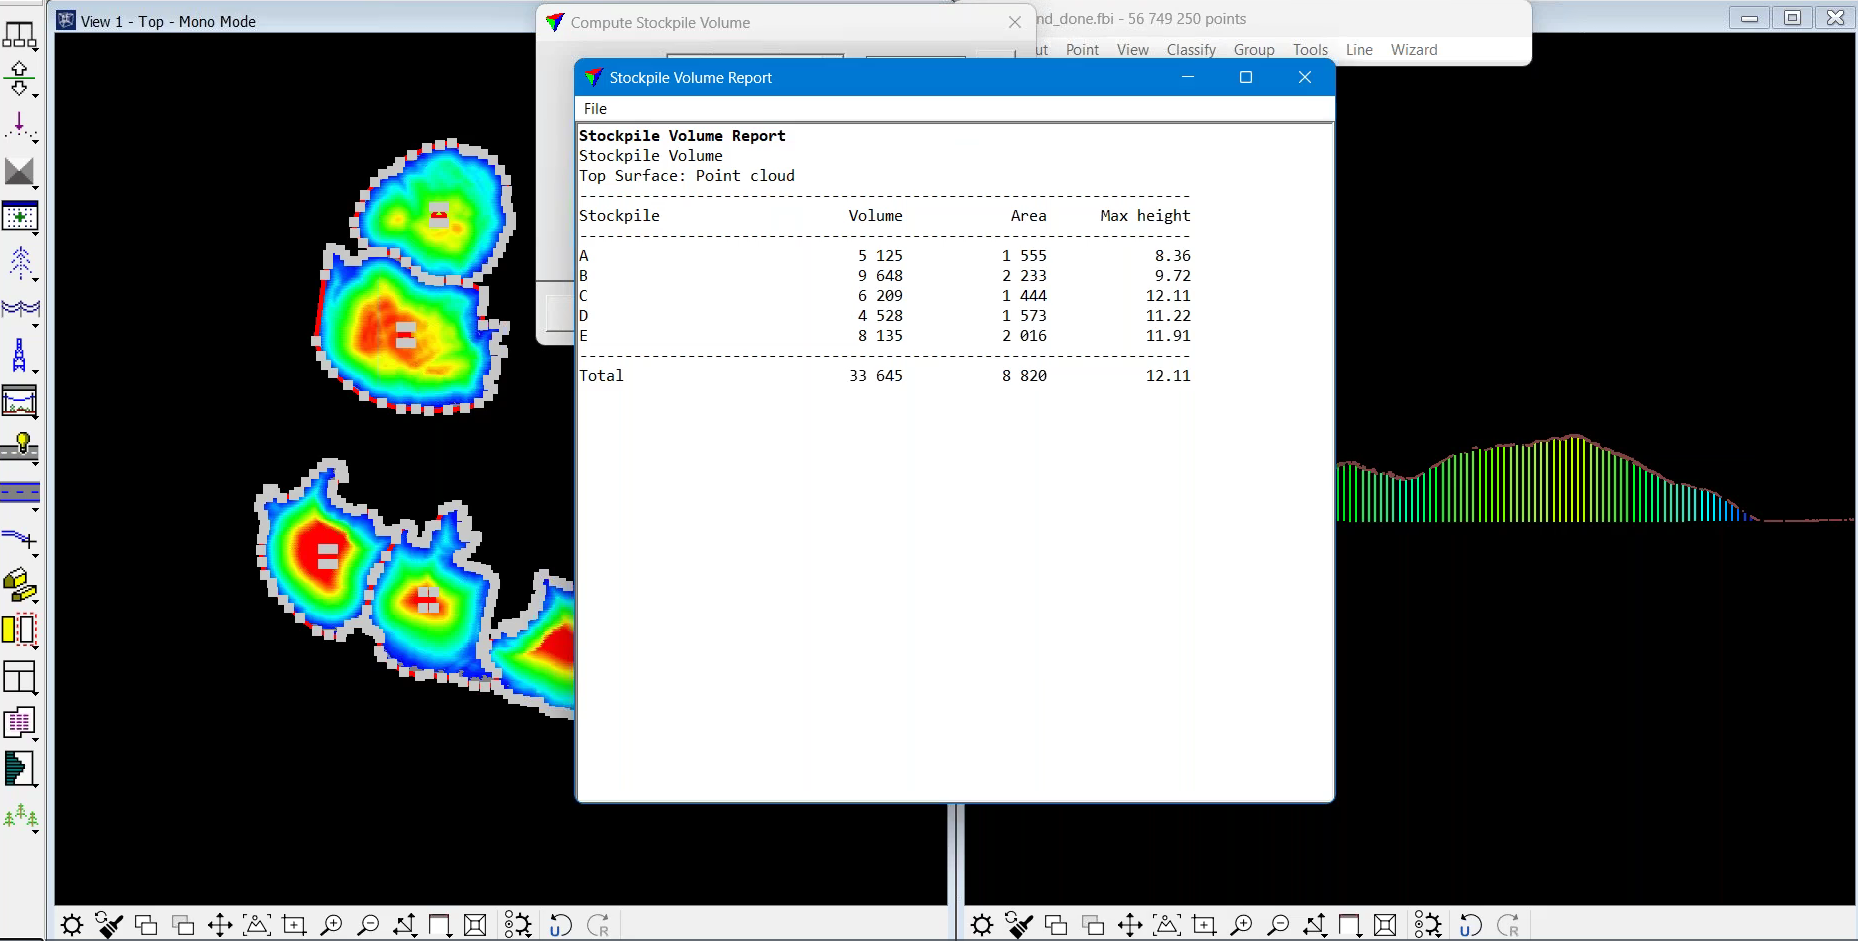Zoom in using right view magnifier plus
The height and width of the screenshot is (941, 1858).
[1241, 925]
